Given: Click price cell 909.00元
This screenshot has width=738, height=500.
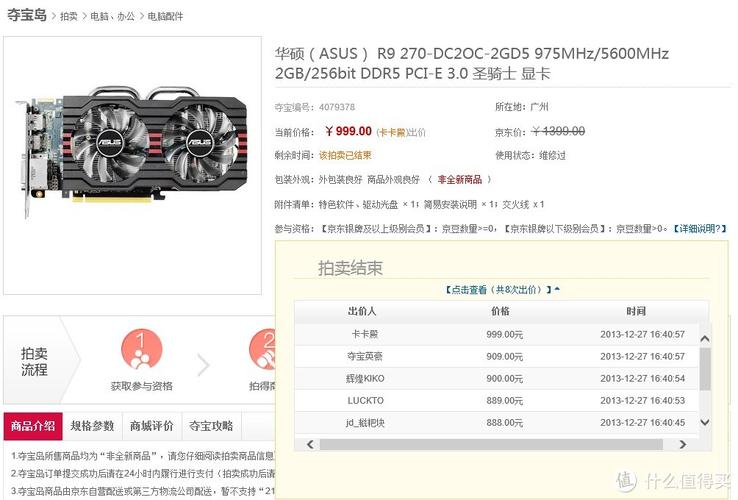Looking at the screenshot, I should [x=505, y=357].
